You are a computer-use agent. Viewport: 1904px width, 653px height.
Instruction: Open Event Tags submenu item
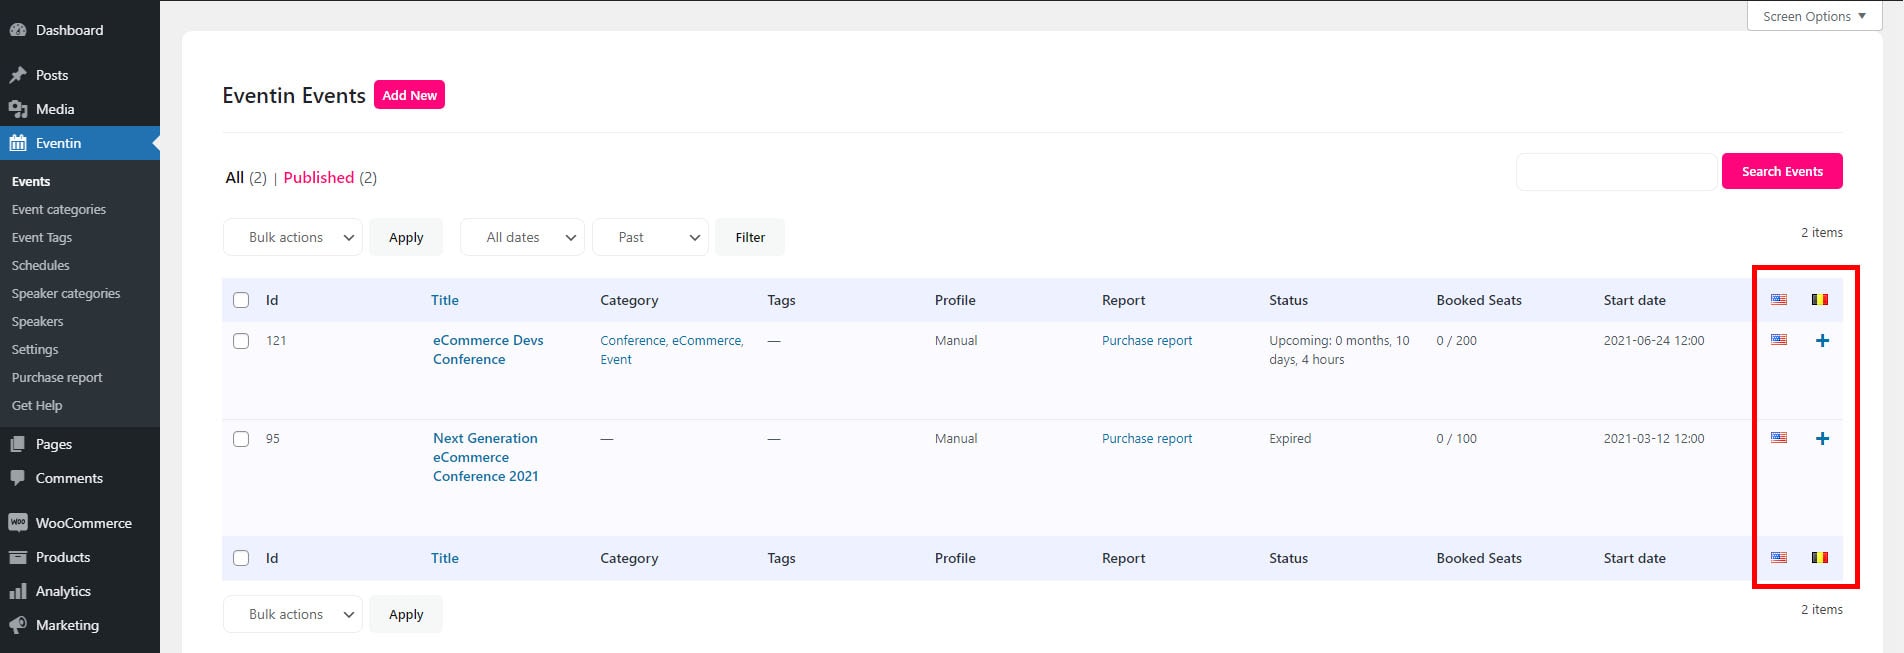(42, 237)
